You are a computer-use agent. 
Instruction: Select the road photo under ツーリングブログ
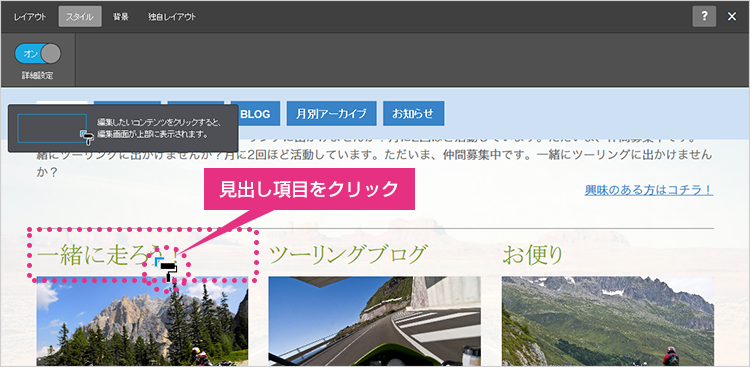click(x=375, y=321)
